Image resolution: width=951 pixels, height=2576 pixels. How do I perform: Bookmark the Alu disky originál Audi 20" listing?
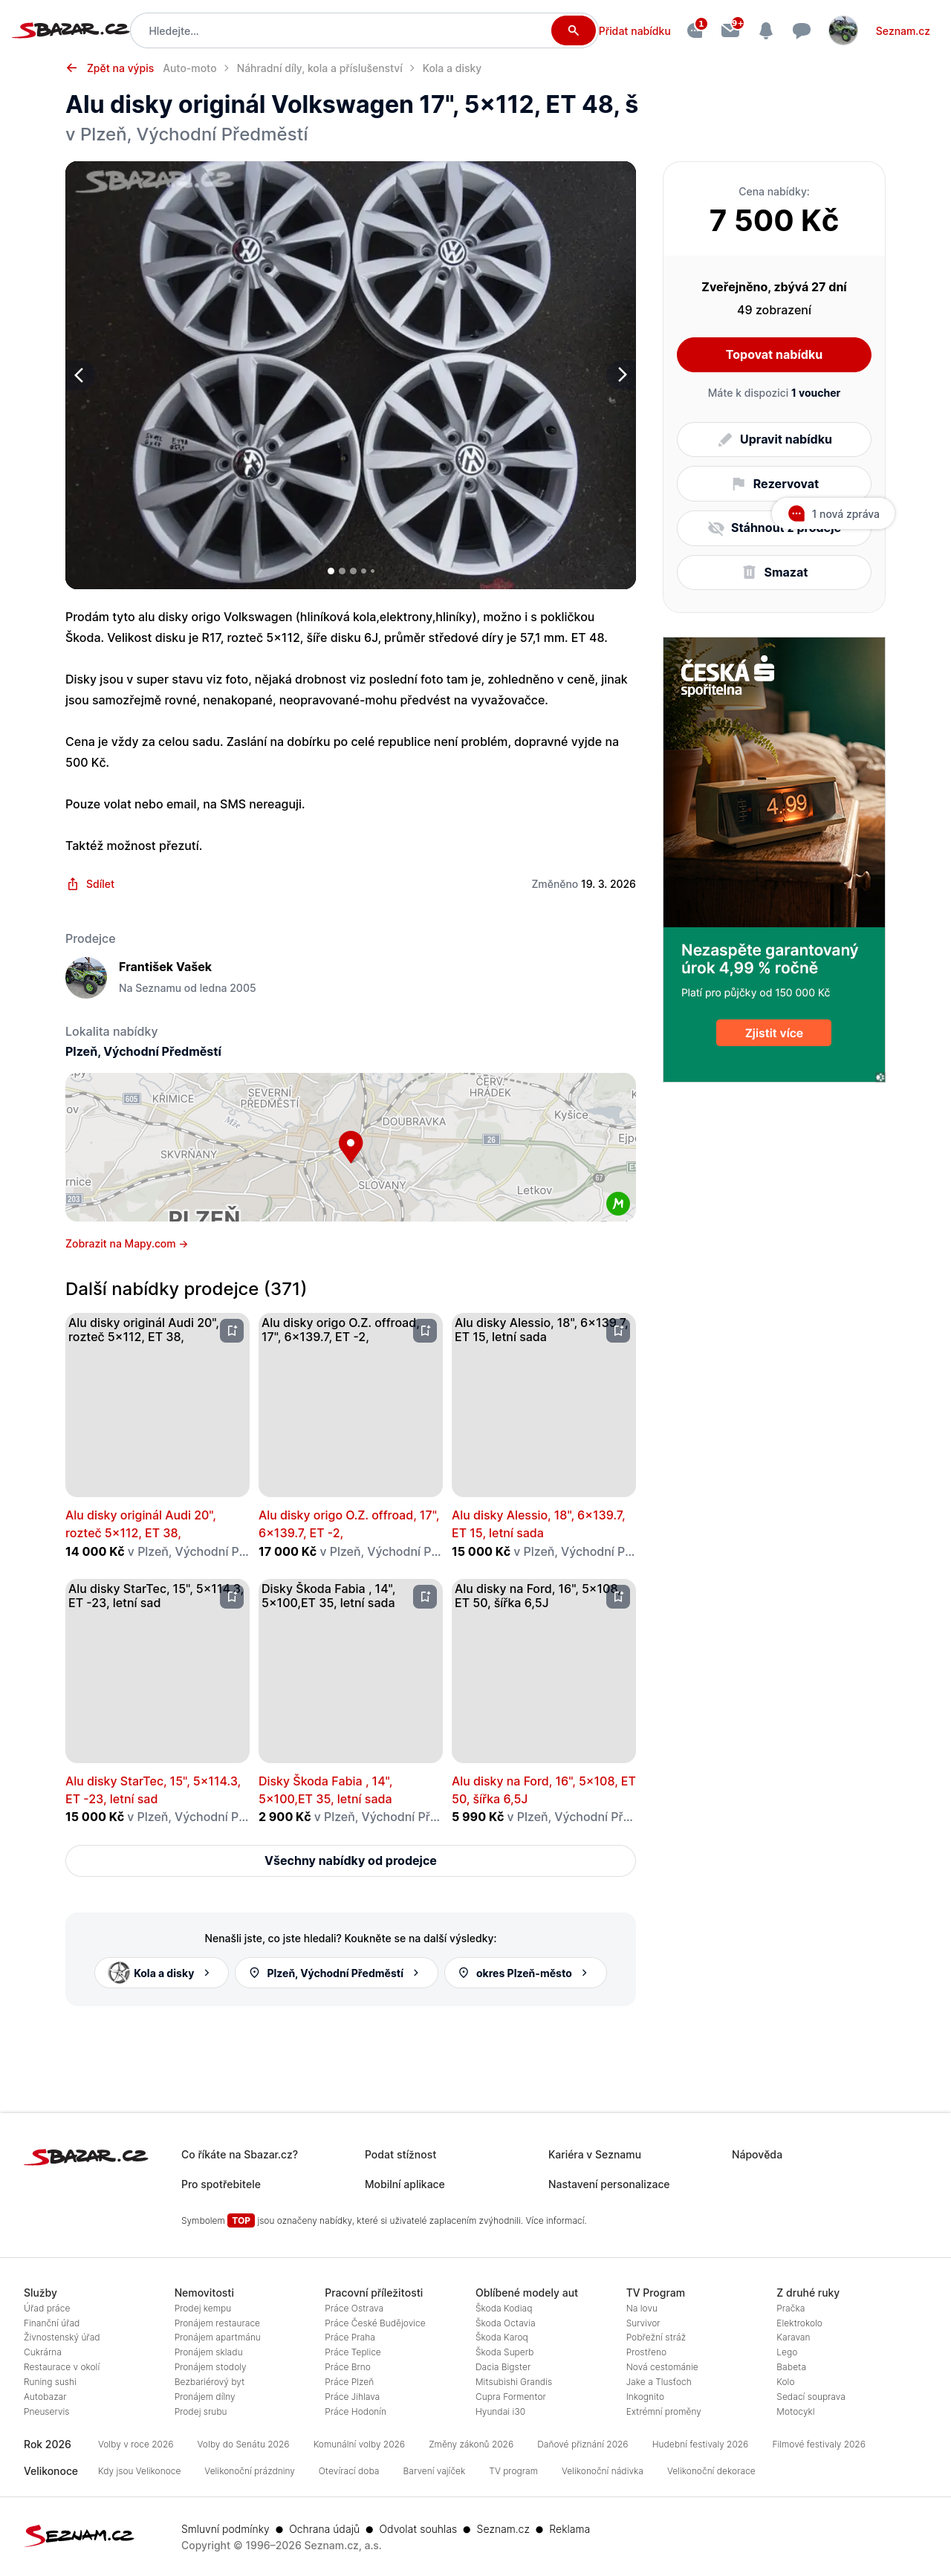pos(232,1331)
